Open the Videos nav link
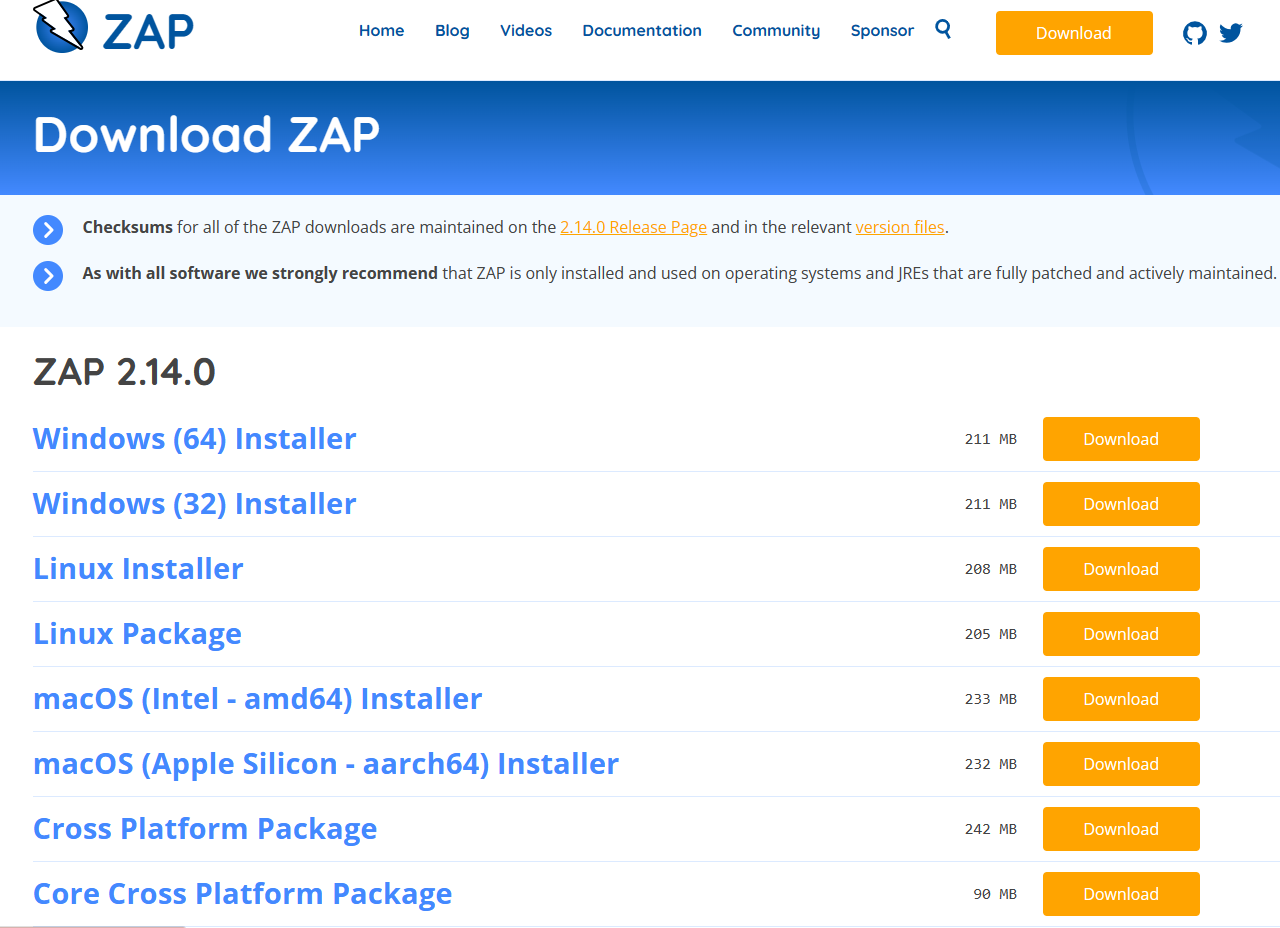 coord(526,31)
